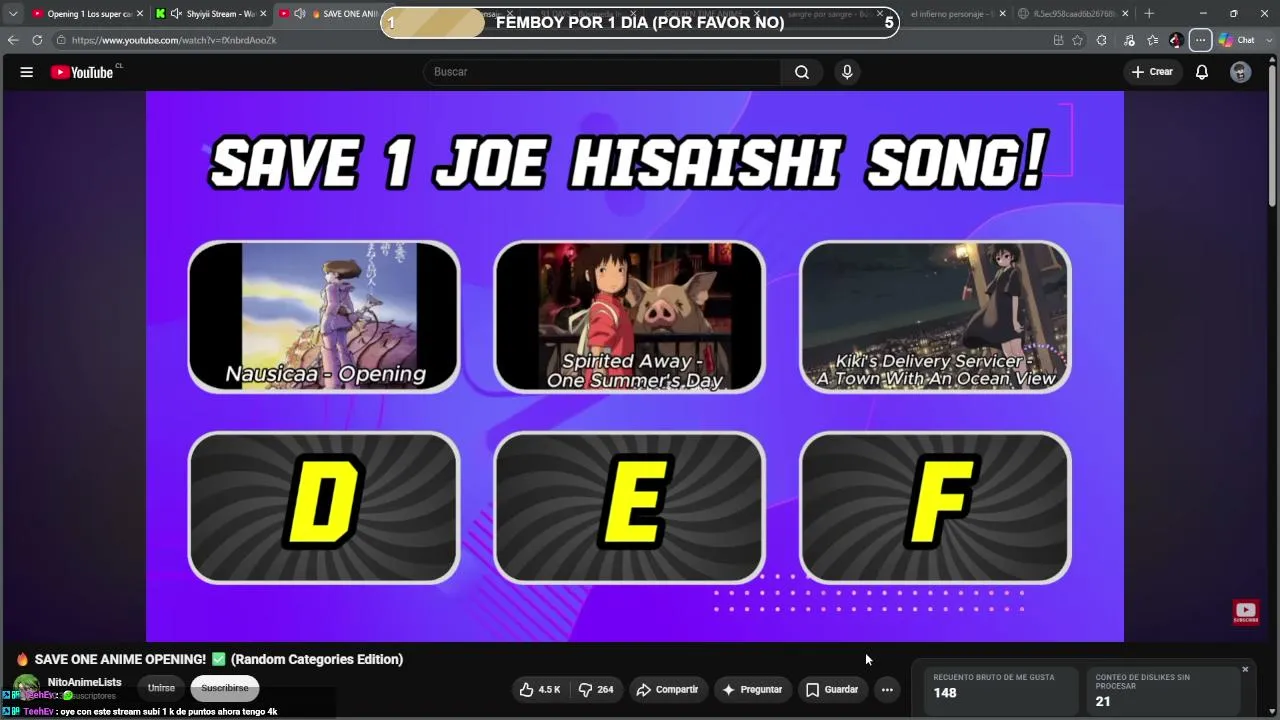1280x720 pixels.
Task: Click the search magnifier button
Action: [802, 72]
